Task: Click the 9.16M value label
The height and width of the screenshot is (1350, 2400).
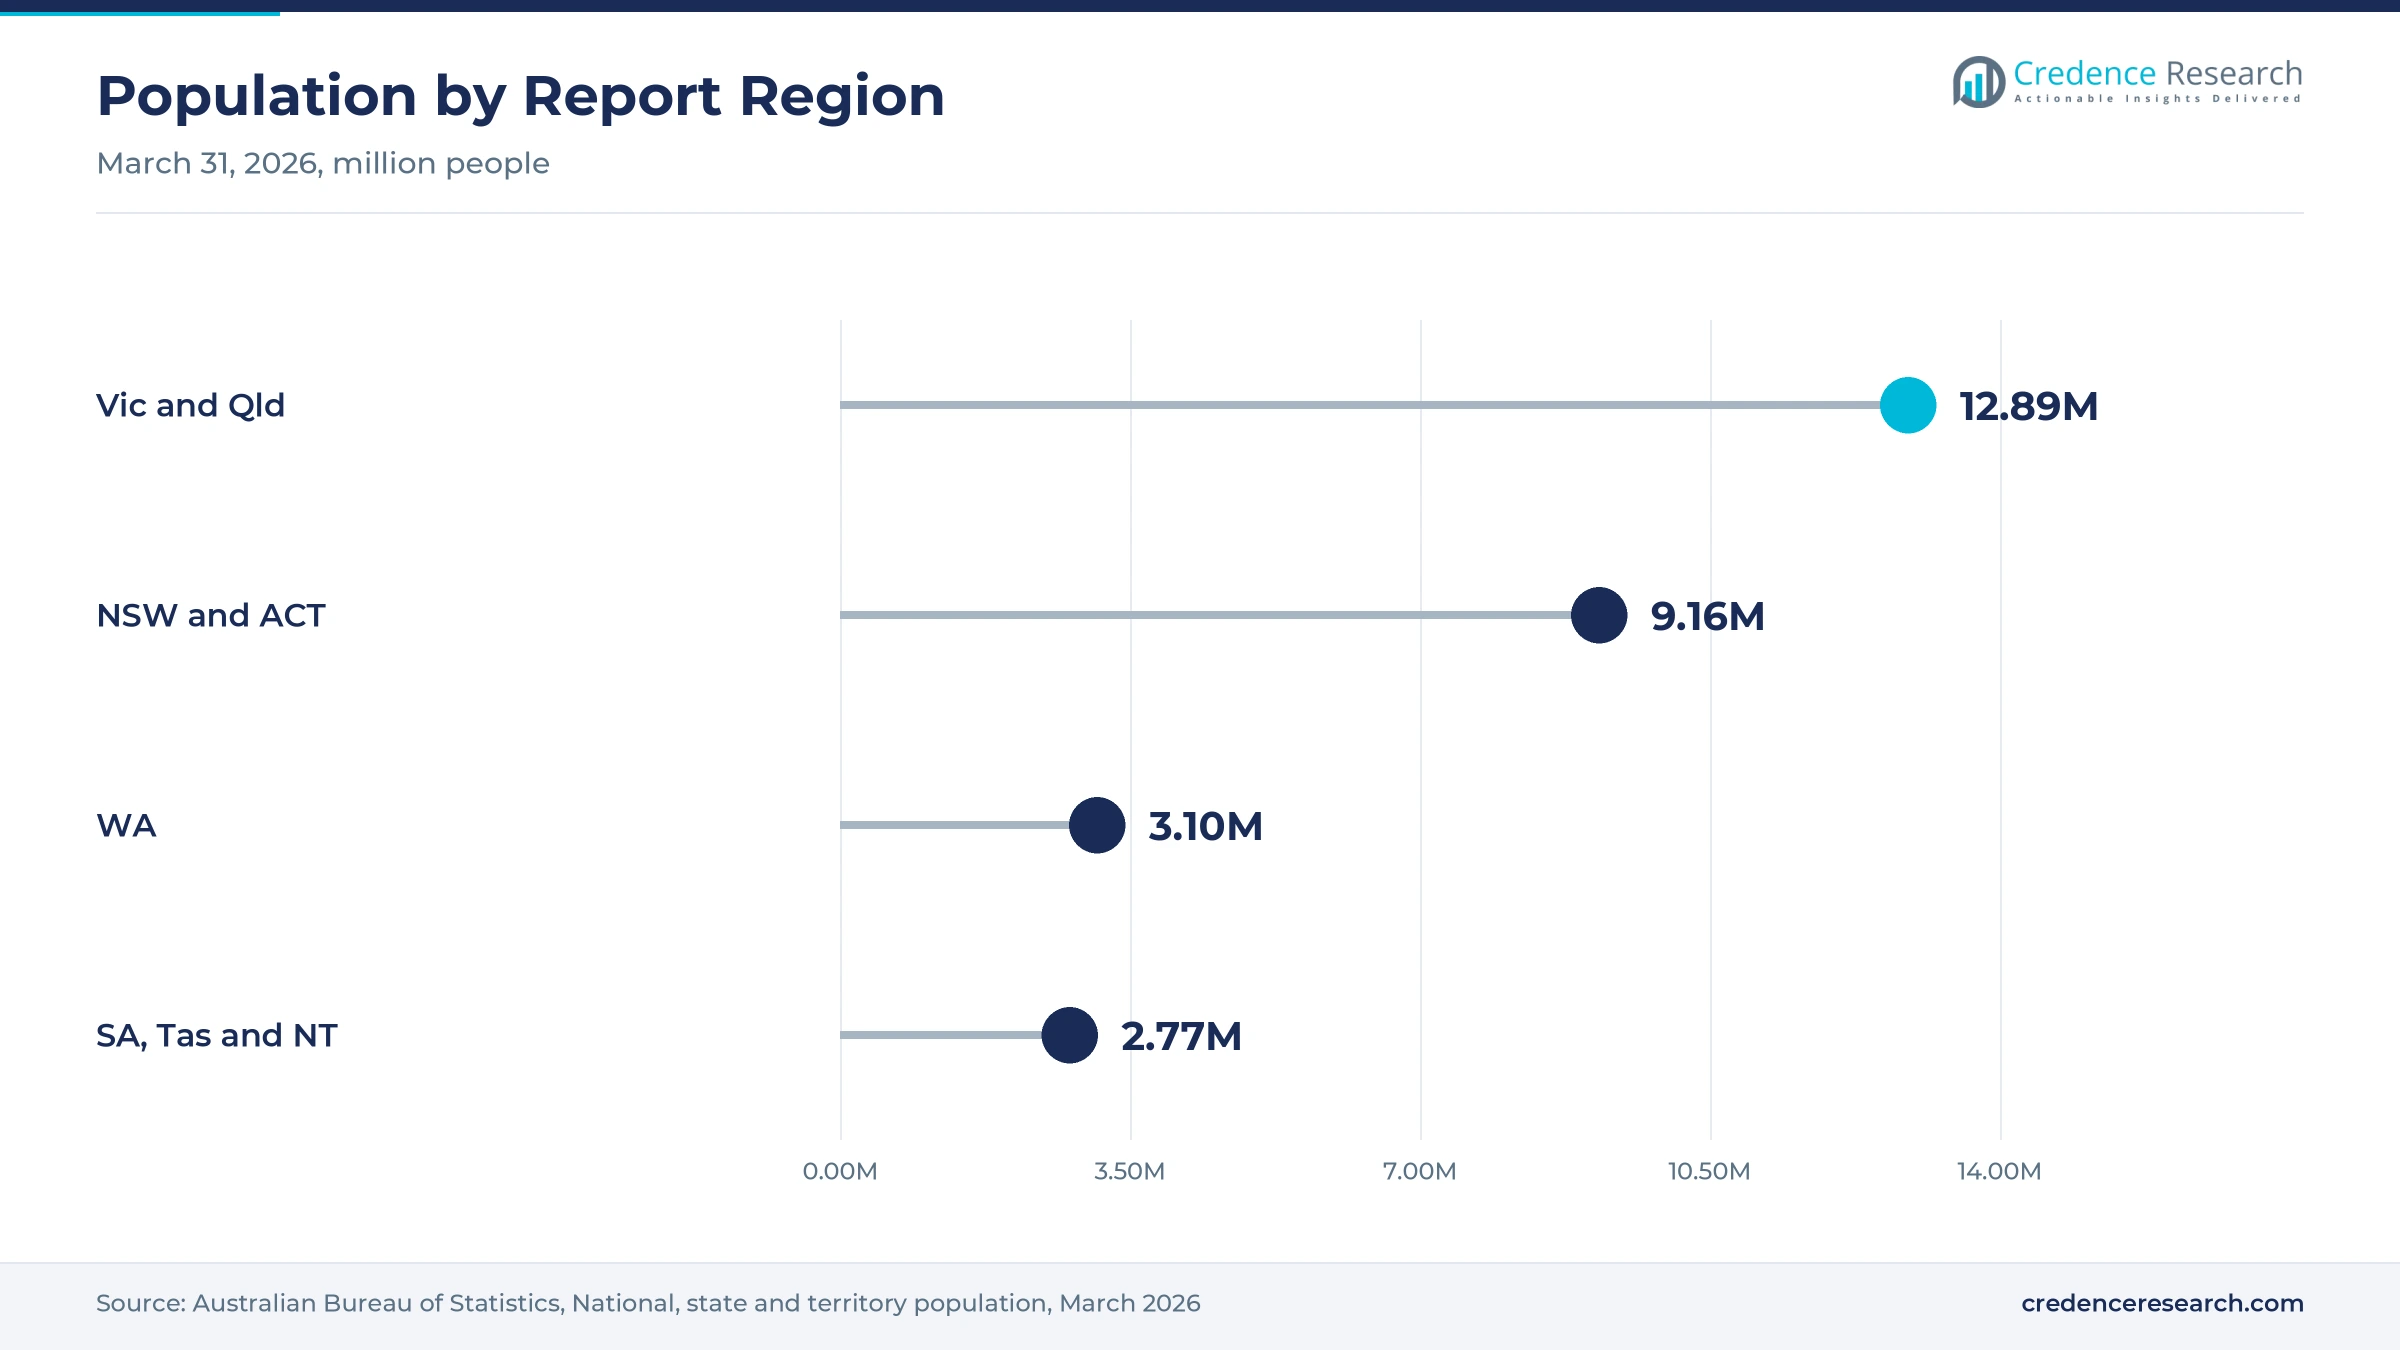Action: (1707, 616)
